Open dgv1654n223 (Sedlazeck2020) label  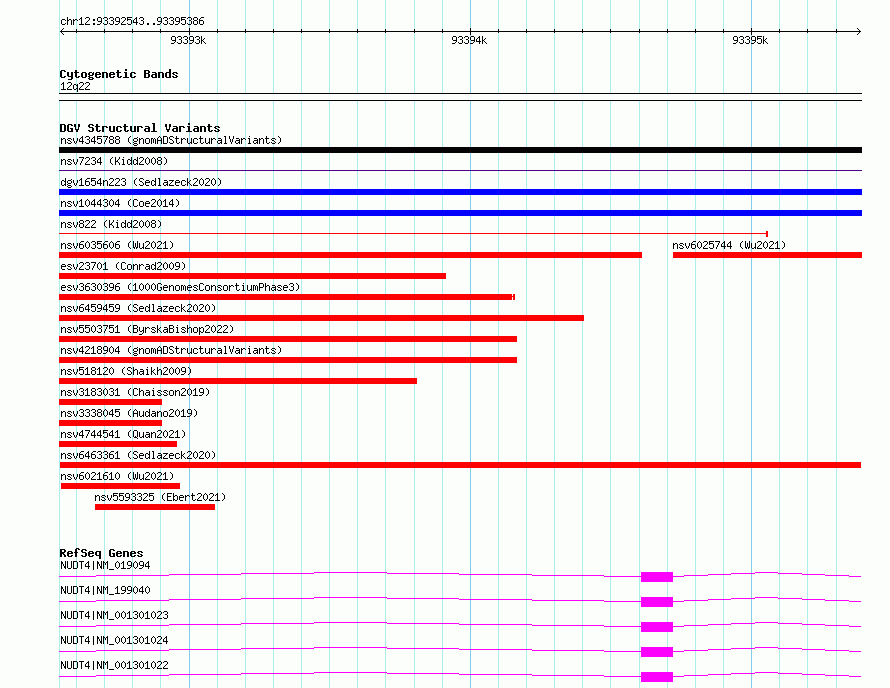[x=141, y=182]
